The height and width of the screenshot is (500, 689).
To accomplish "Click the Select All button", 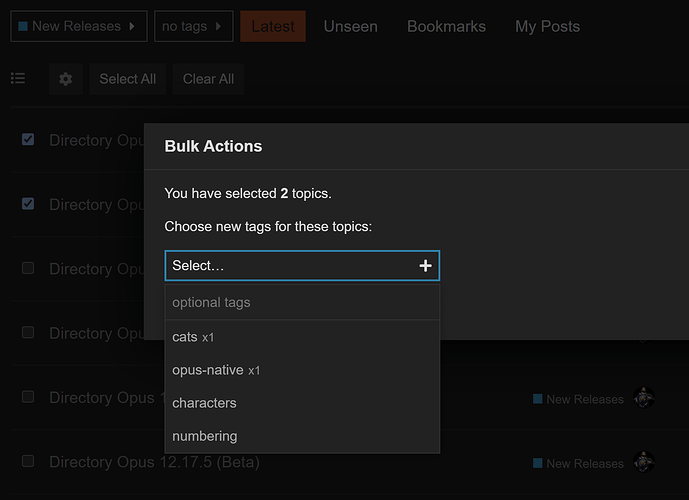I will point(127,79).
